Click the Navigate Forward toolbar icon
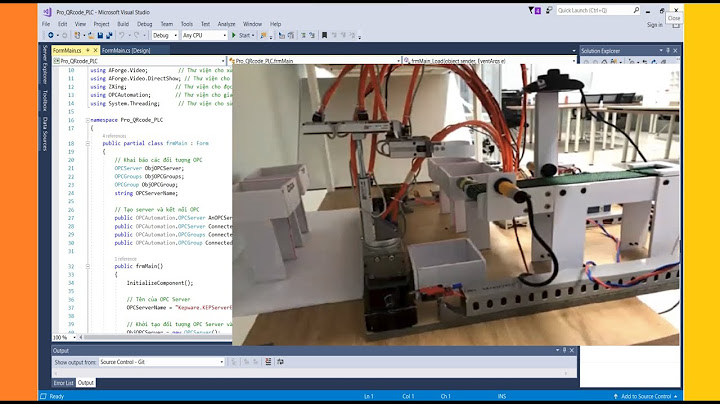Image resolution: width=720 pixels, height=404 pixels. (65, 35)
